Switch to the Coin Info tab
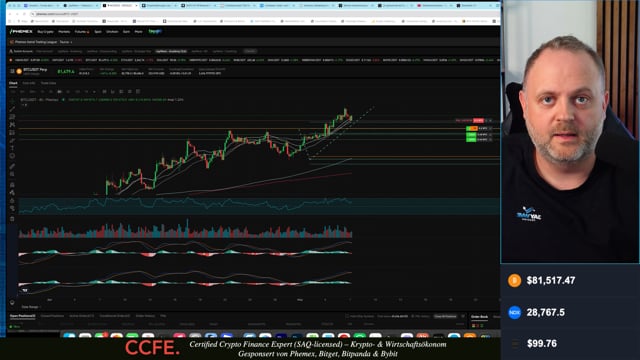Screen dimensions: 640x360 point(29,83)
